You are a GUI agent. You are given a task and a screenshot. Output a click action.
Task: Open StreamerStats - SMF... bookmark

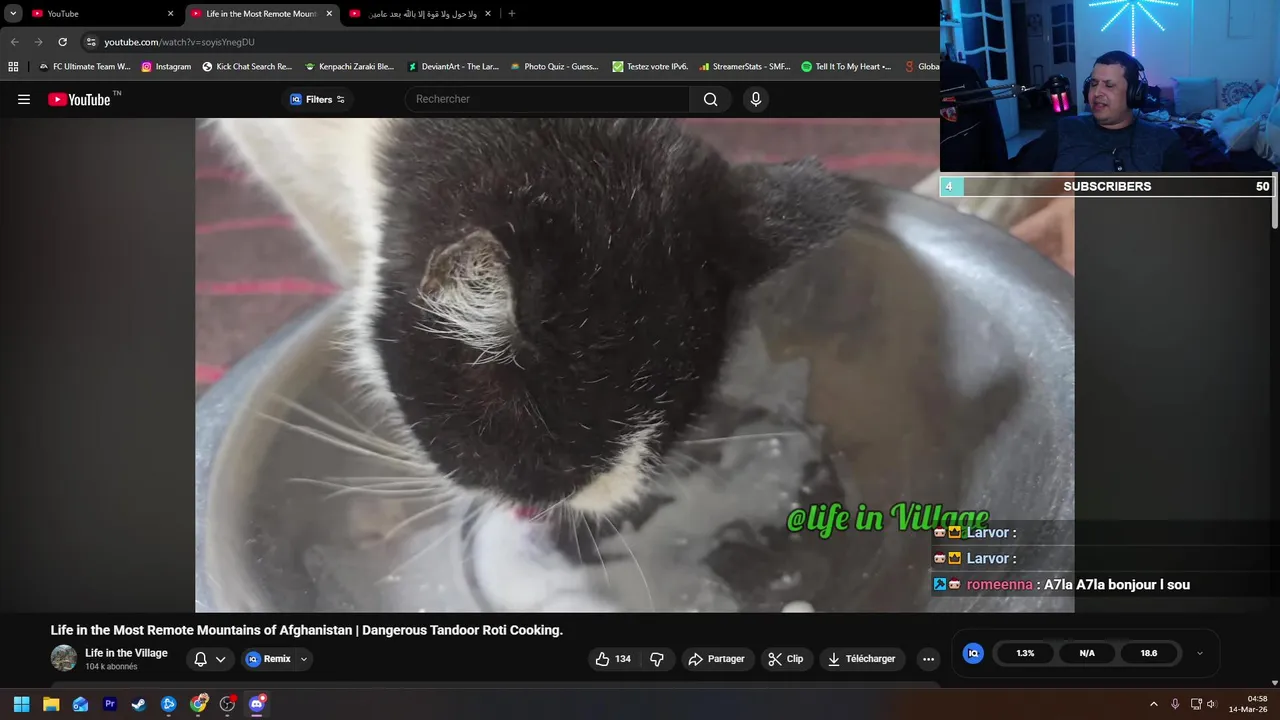tap(745, 67)
